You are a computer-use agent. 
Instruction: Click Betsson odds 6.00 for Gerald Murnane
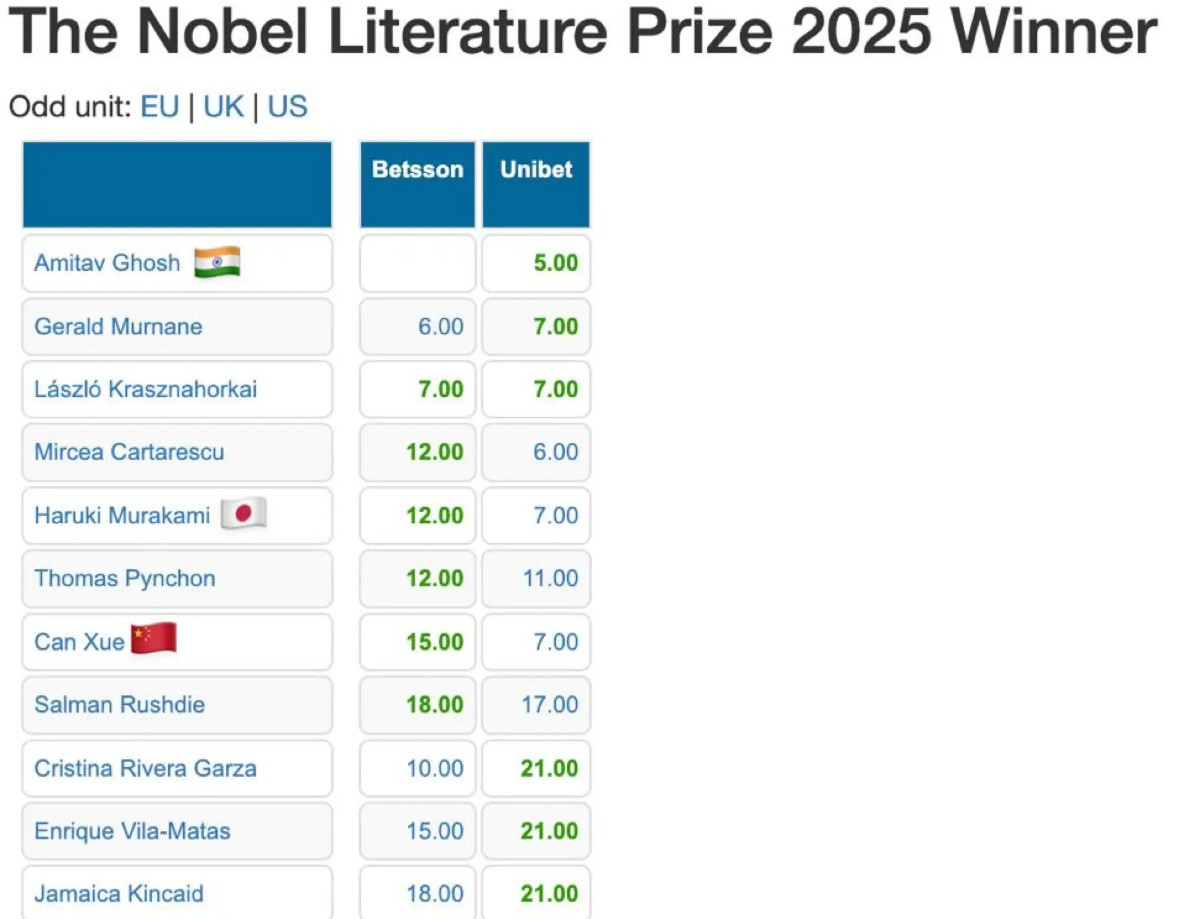[x=440, y=326]
